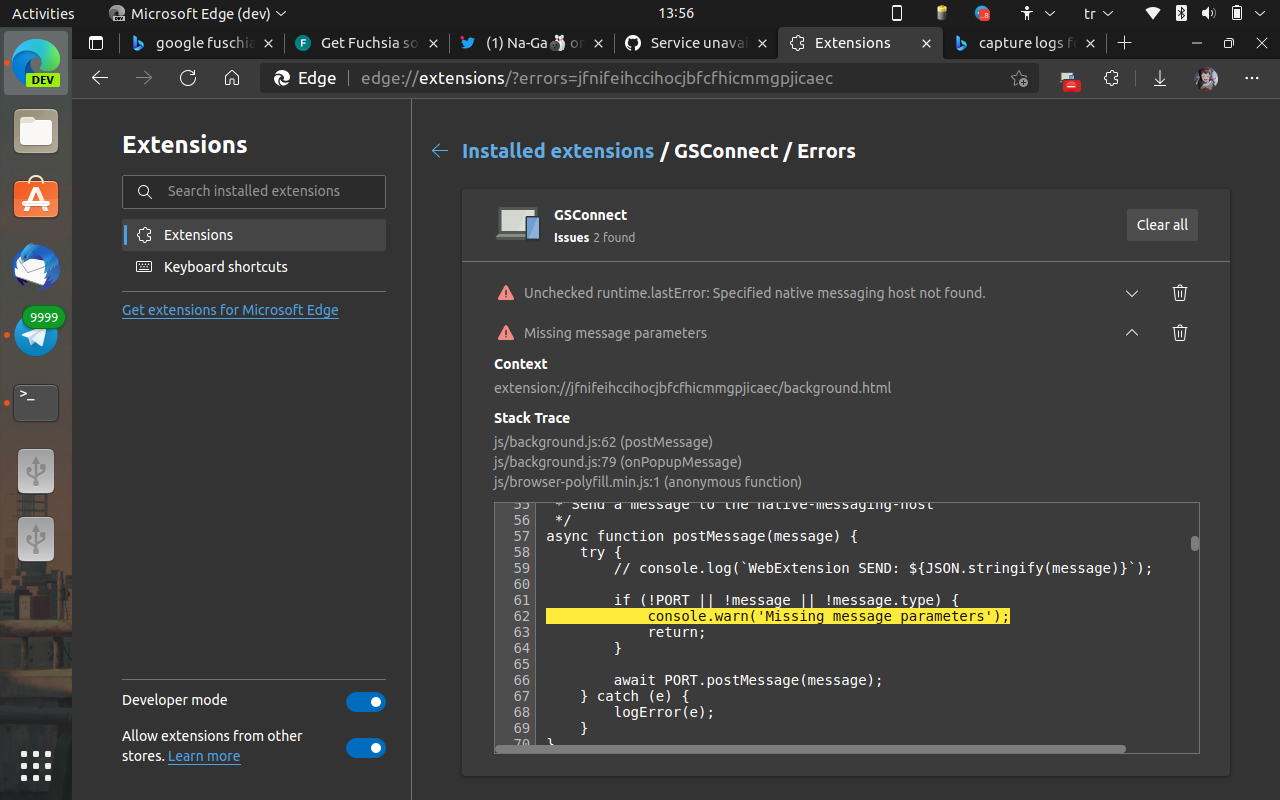Screen dimensions: 1280x800
Task: Click the Installed extensions breadcrumb link
Action: 558,151
